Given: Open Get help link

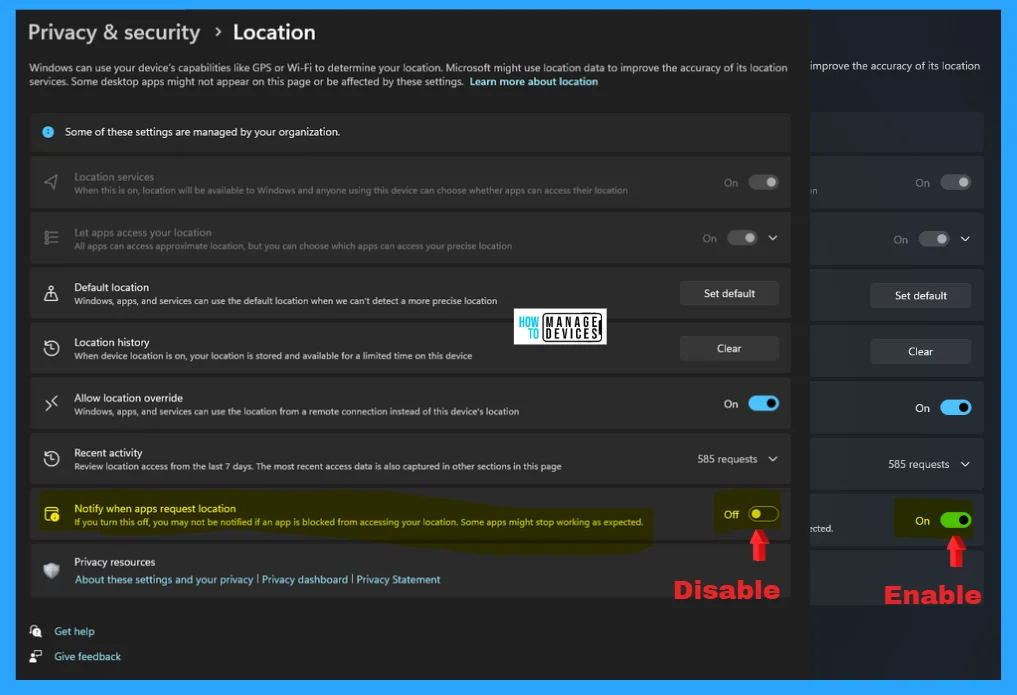Looking at the screenshot, I should point(75,631).
